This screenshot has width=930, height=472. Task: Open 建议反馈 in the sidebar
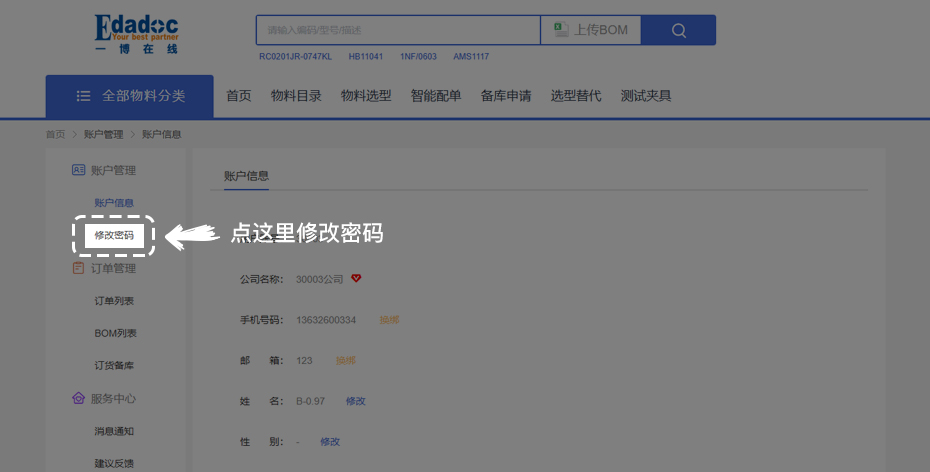pos(114,464)
